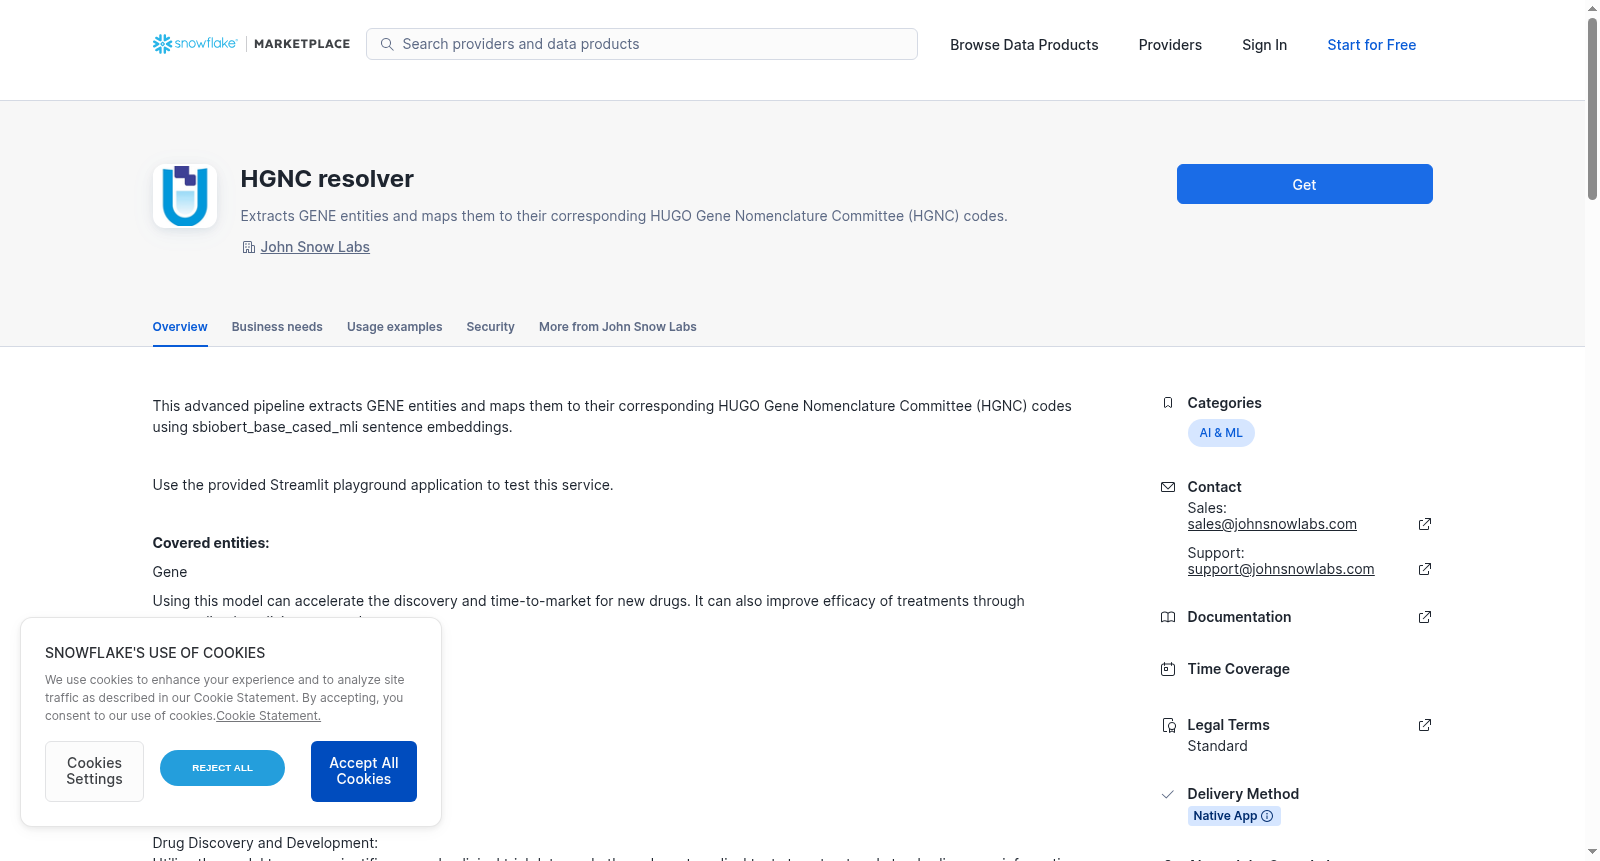Click the Native App badge

(x=1234, y=816)
